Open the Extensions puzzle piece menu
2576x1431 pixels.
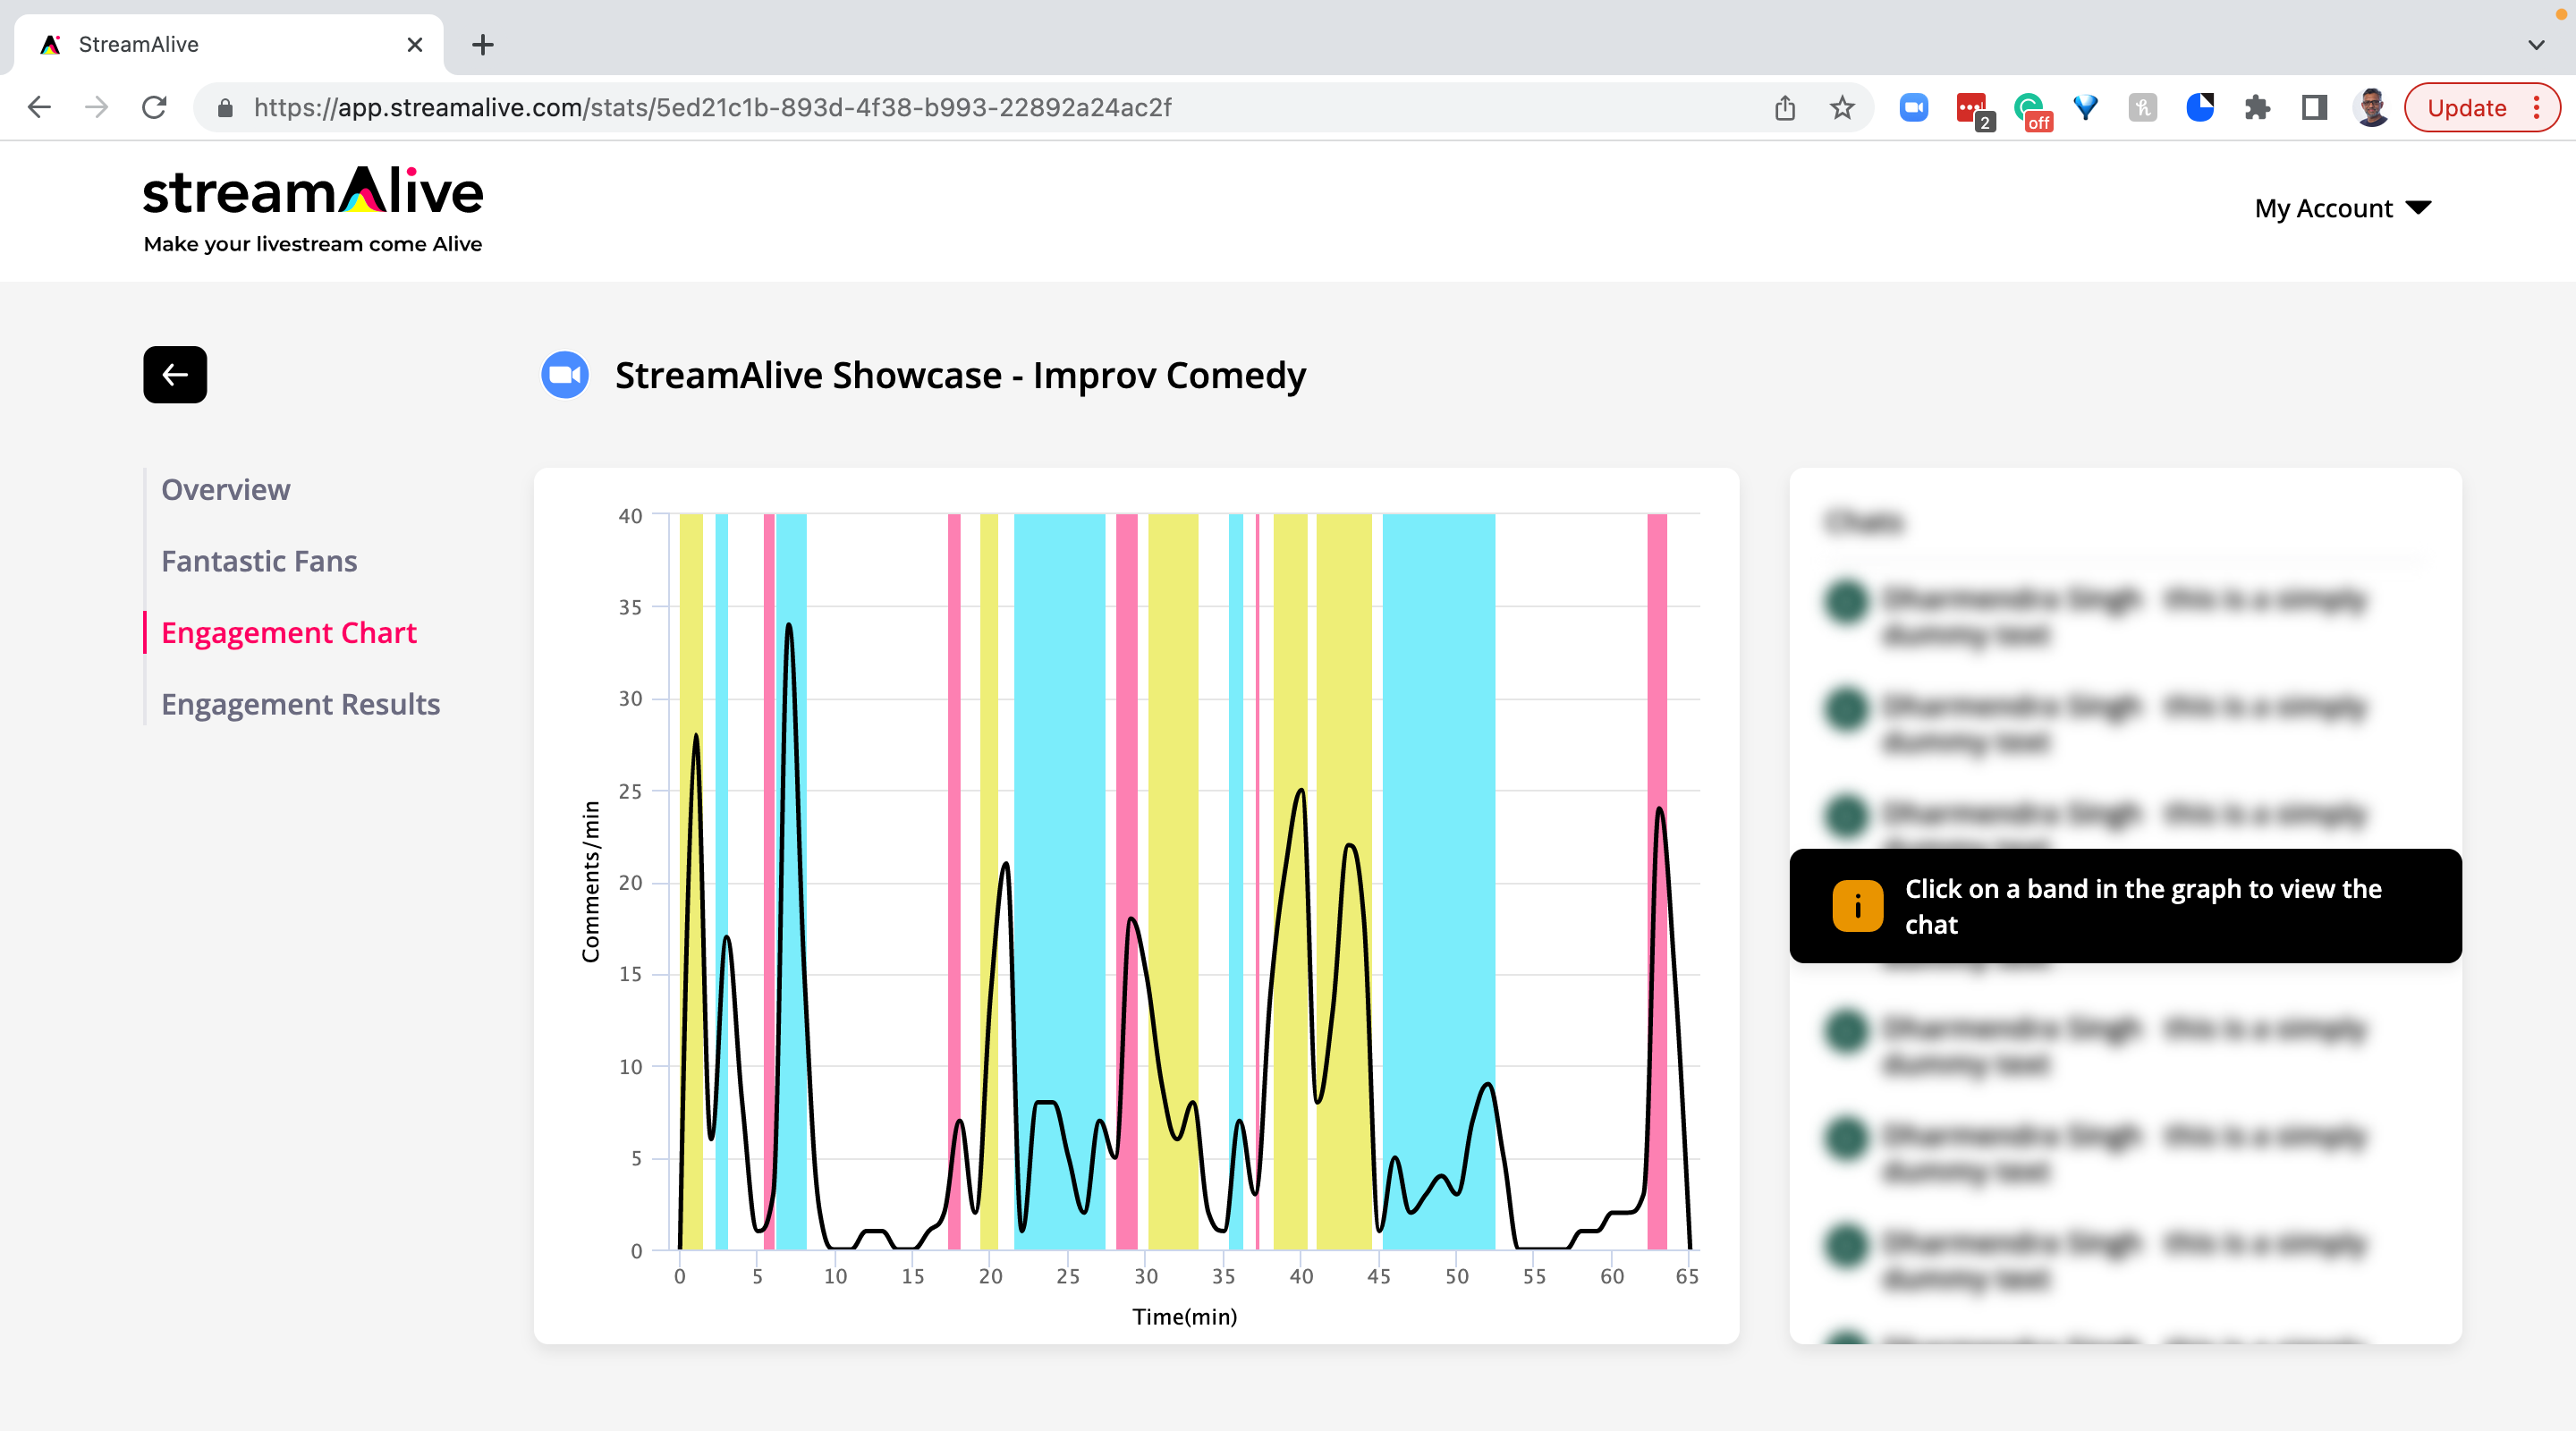(x=2257, y=107)
